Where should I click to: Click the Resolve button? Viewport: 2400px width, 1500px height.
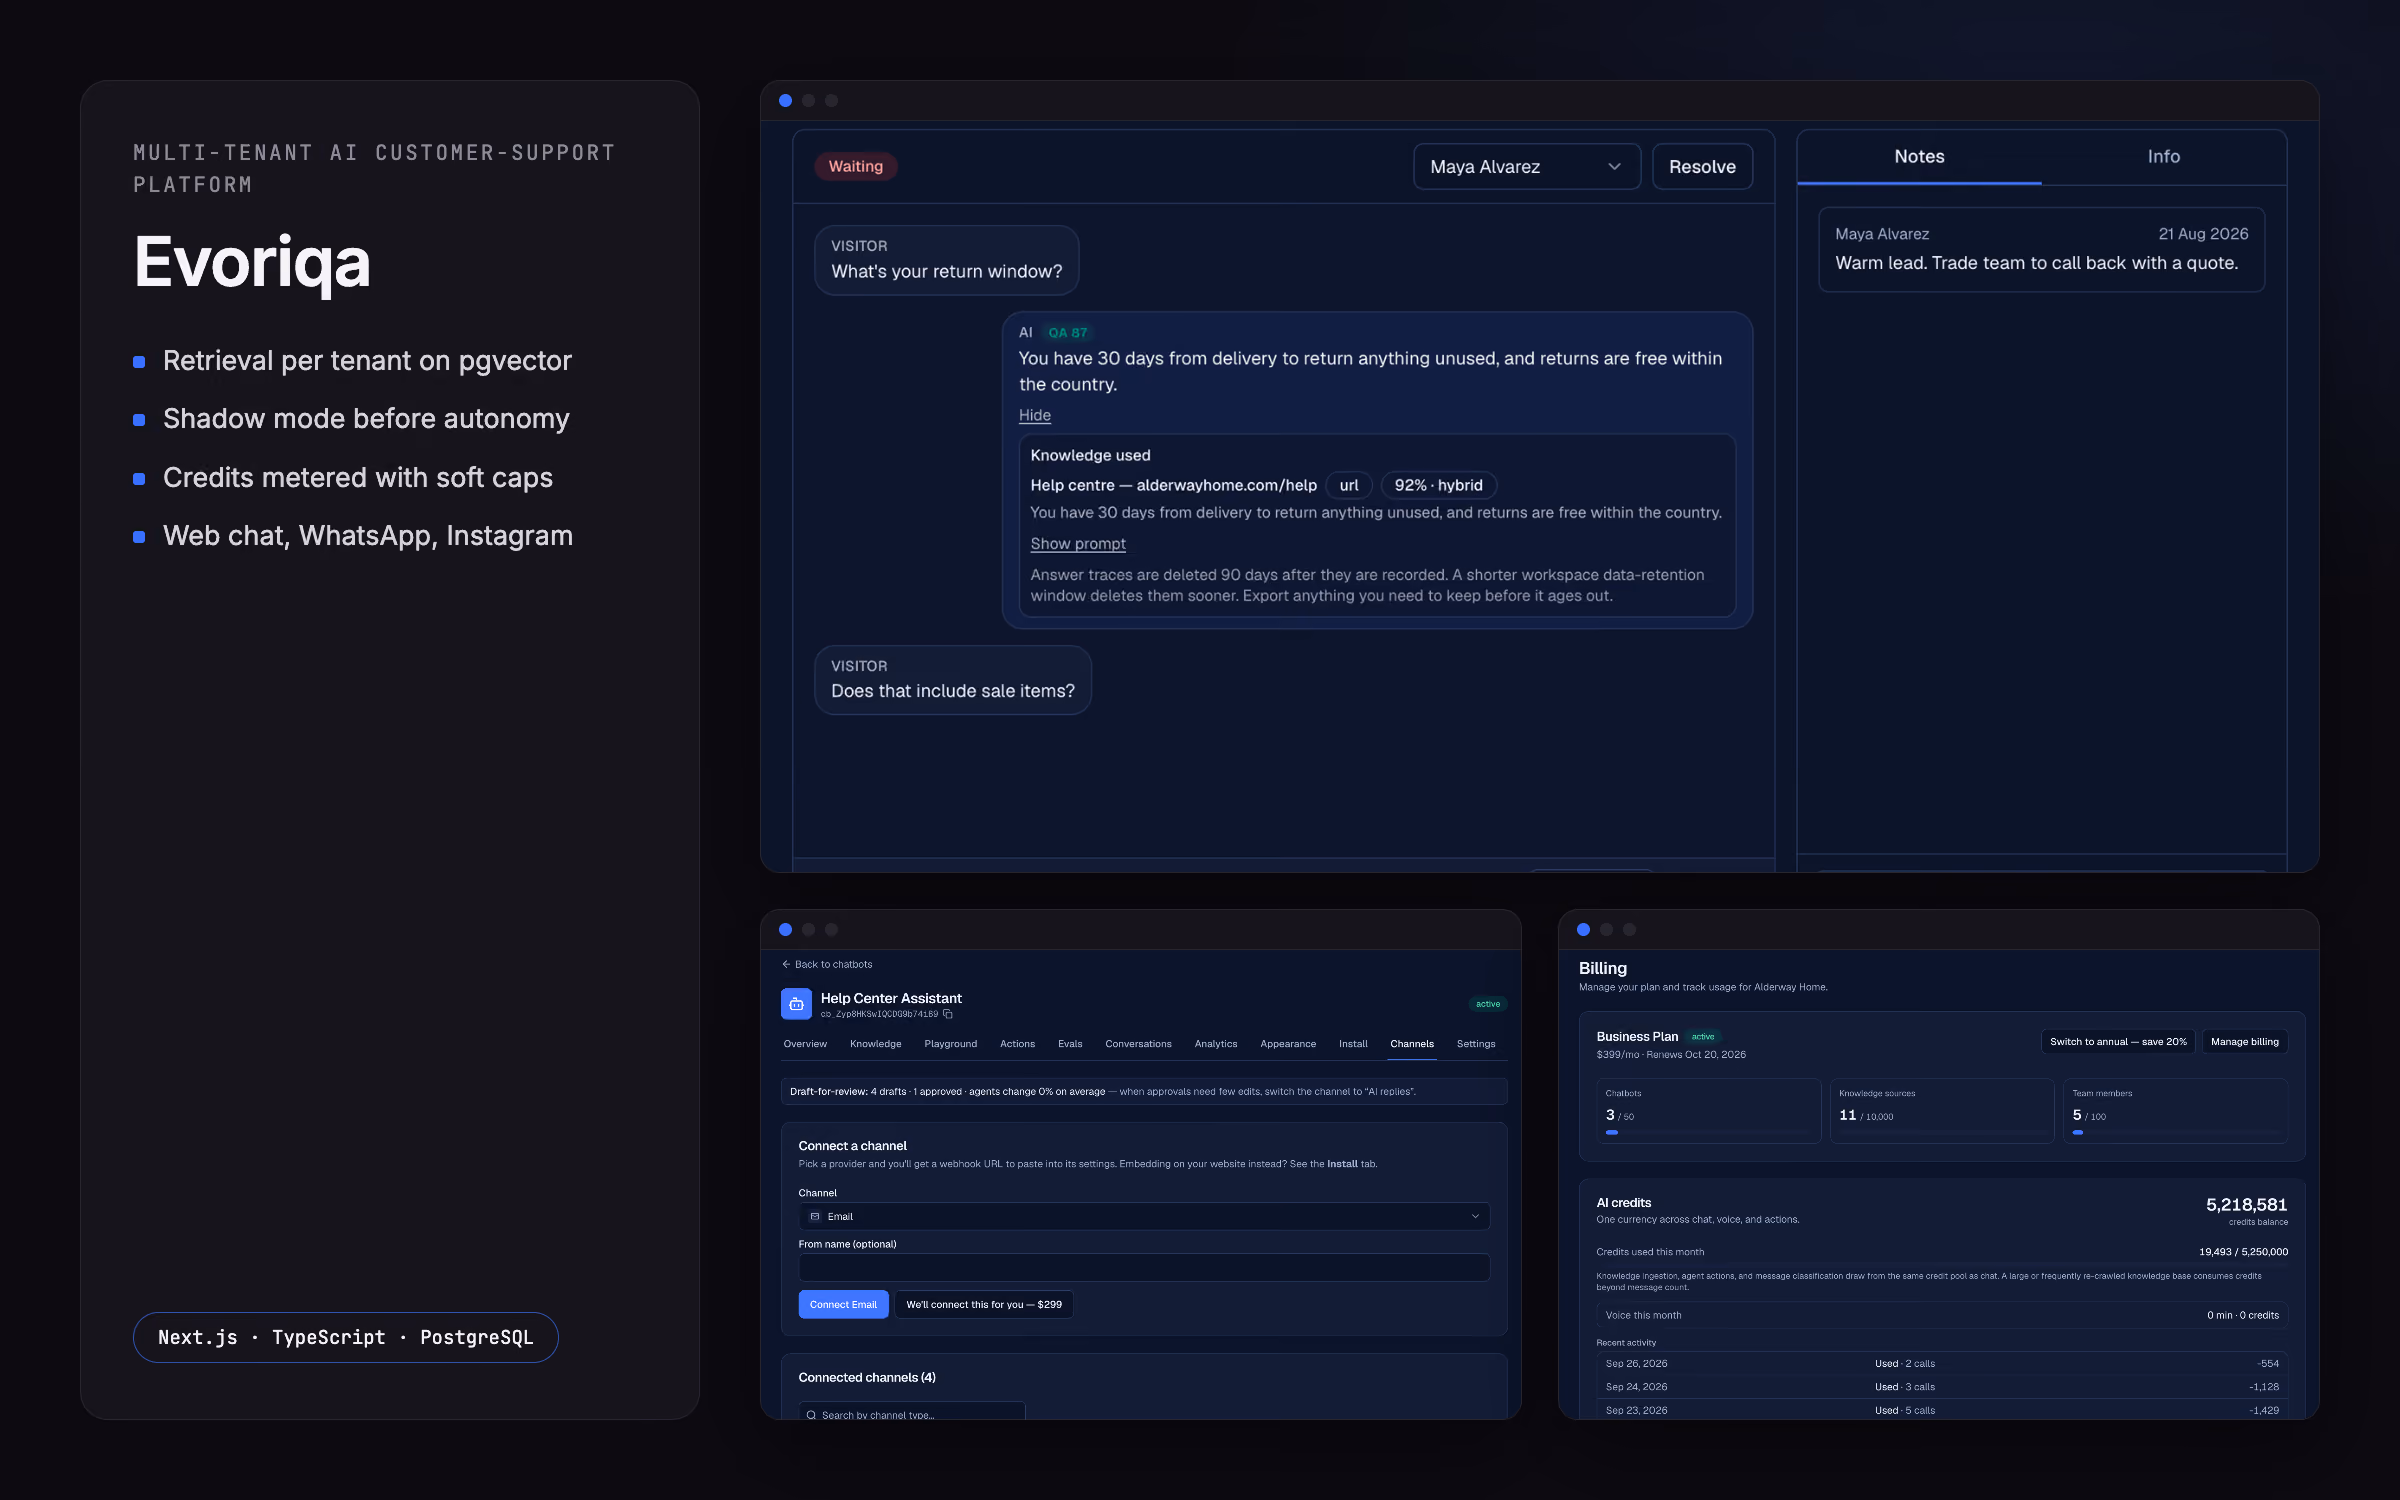pyautogui.click(x=1702, y=167)
